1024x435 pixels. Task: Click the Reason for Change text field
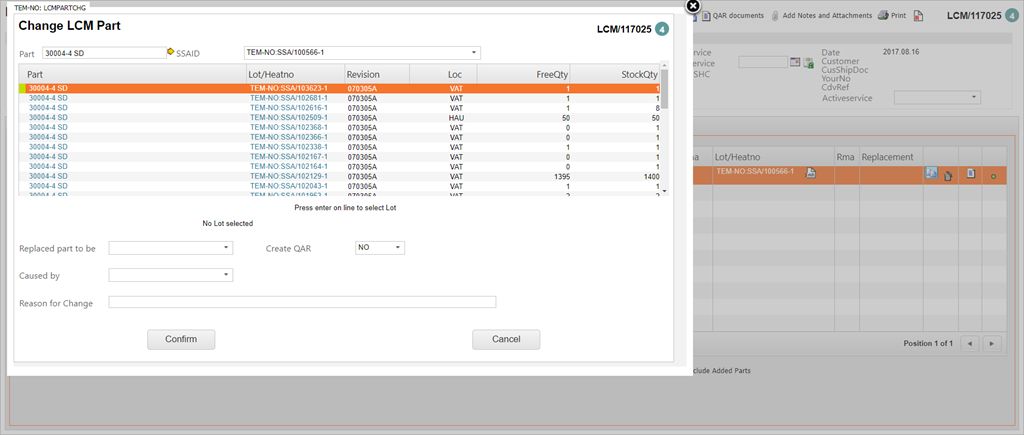pos(302,302)
